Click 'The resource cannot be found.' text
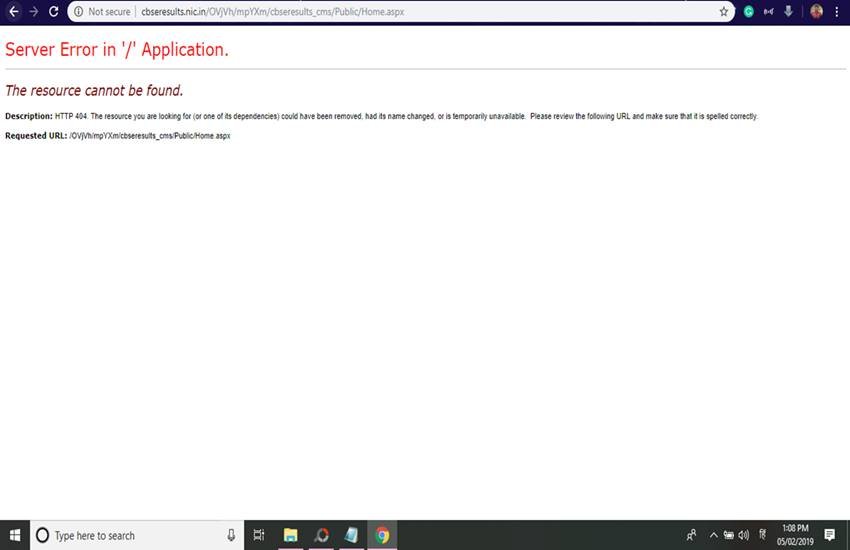 [x=94, y=90]
